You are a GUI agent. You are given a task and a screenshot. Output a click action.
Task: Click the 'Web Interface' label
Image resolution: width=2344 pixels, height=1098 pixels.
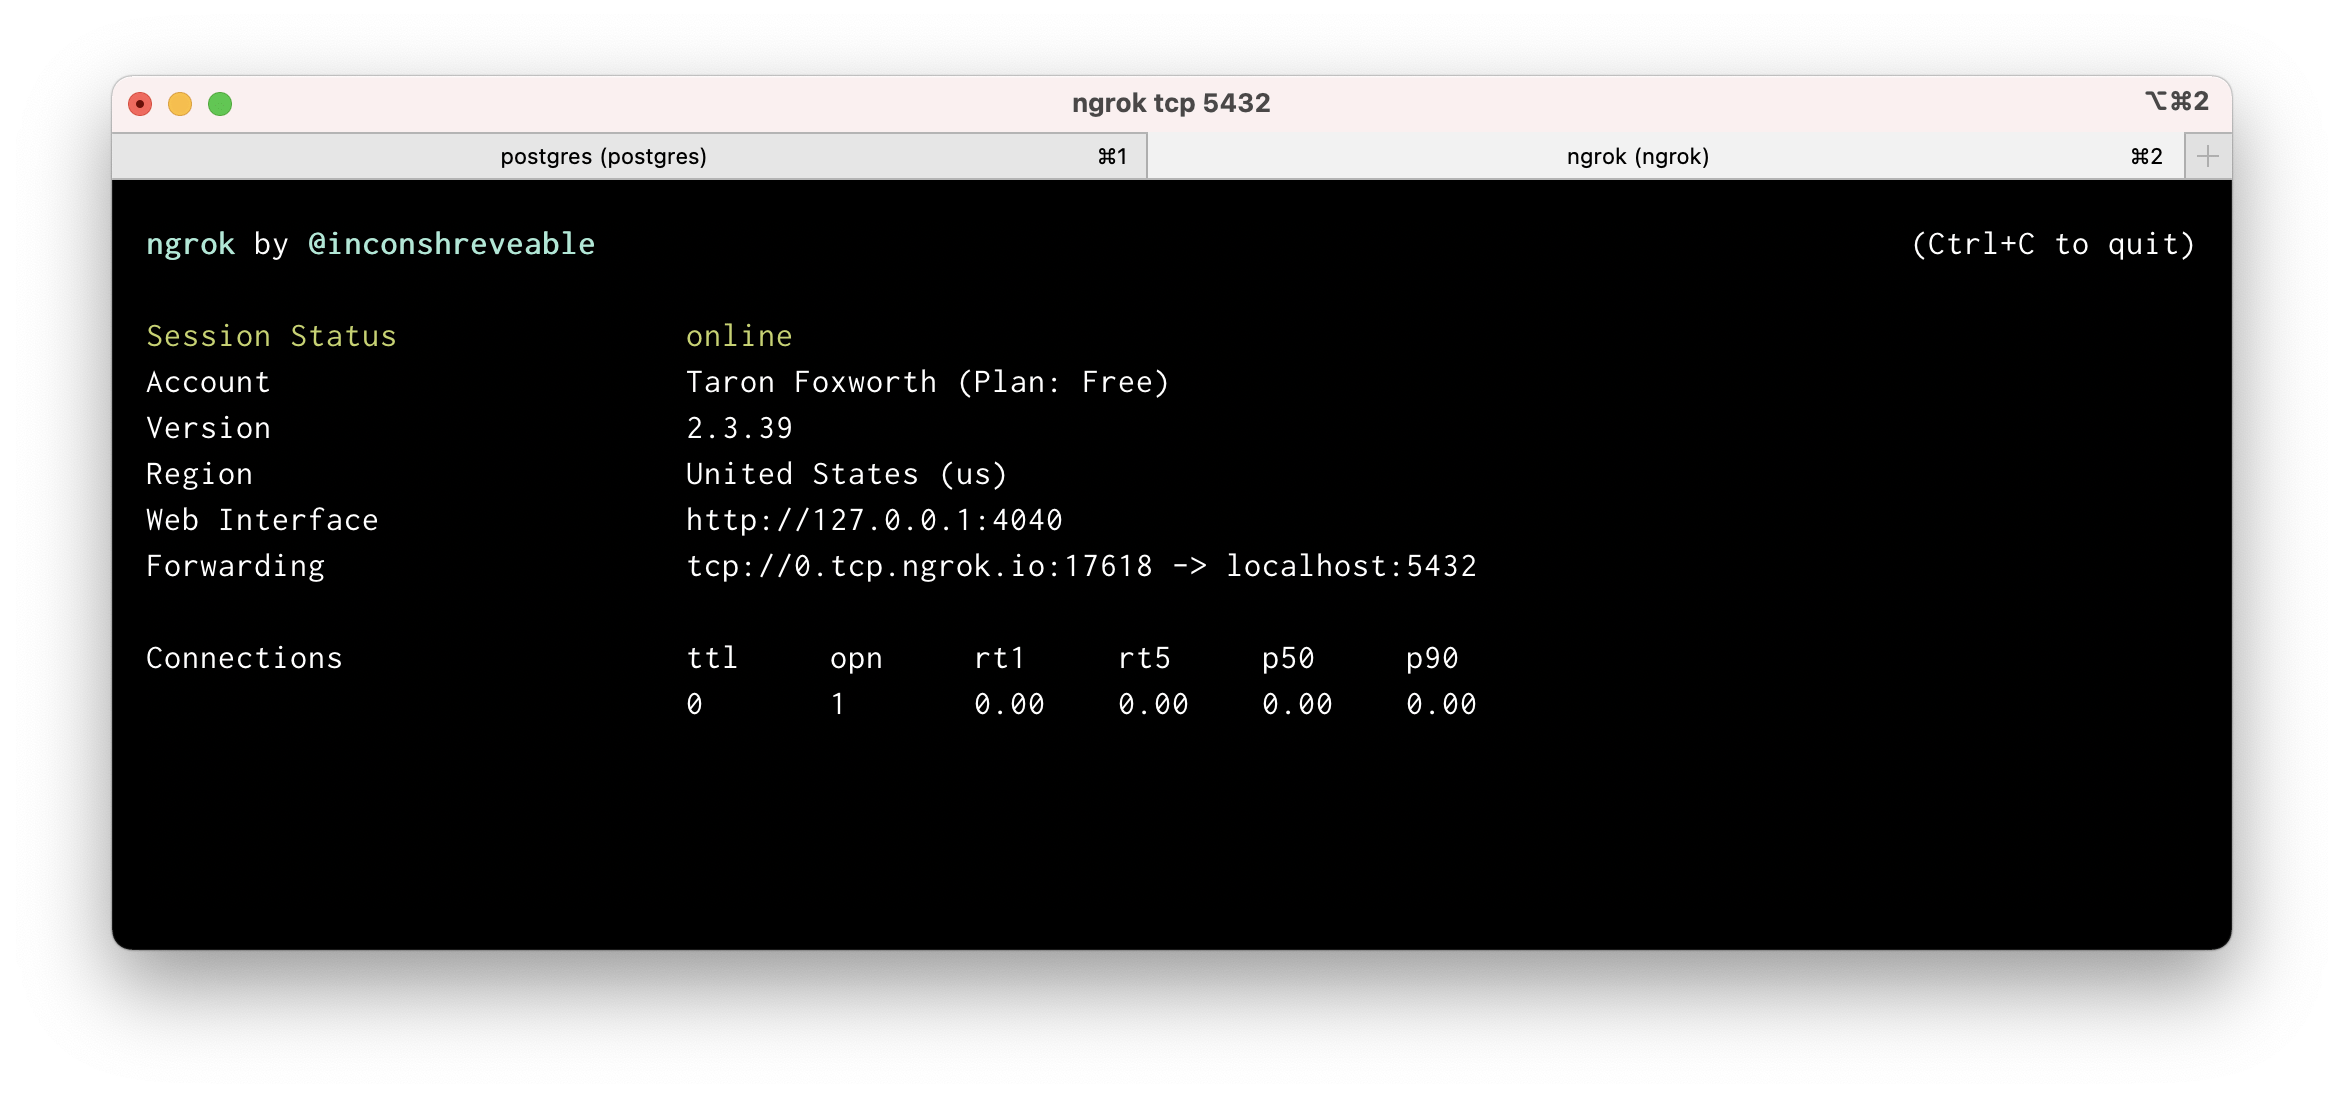262,520
